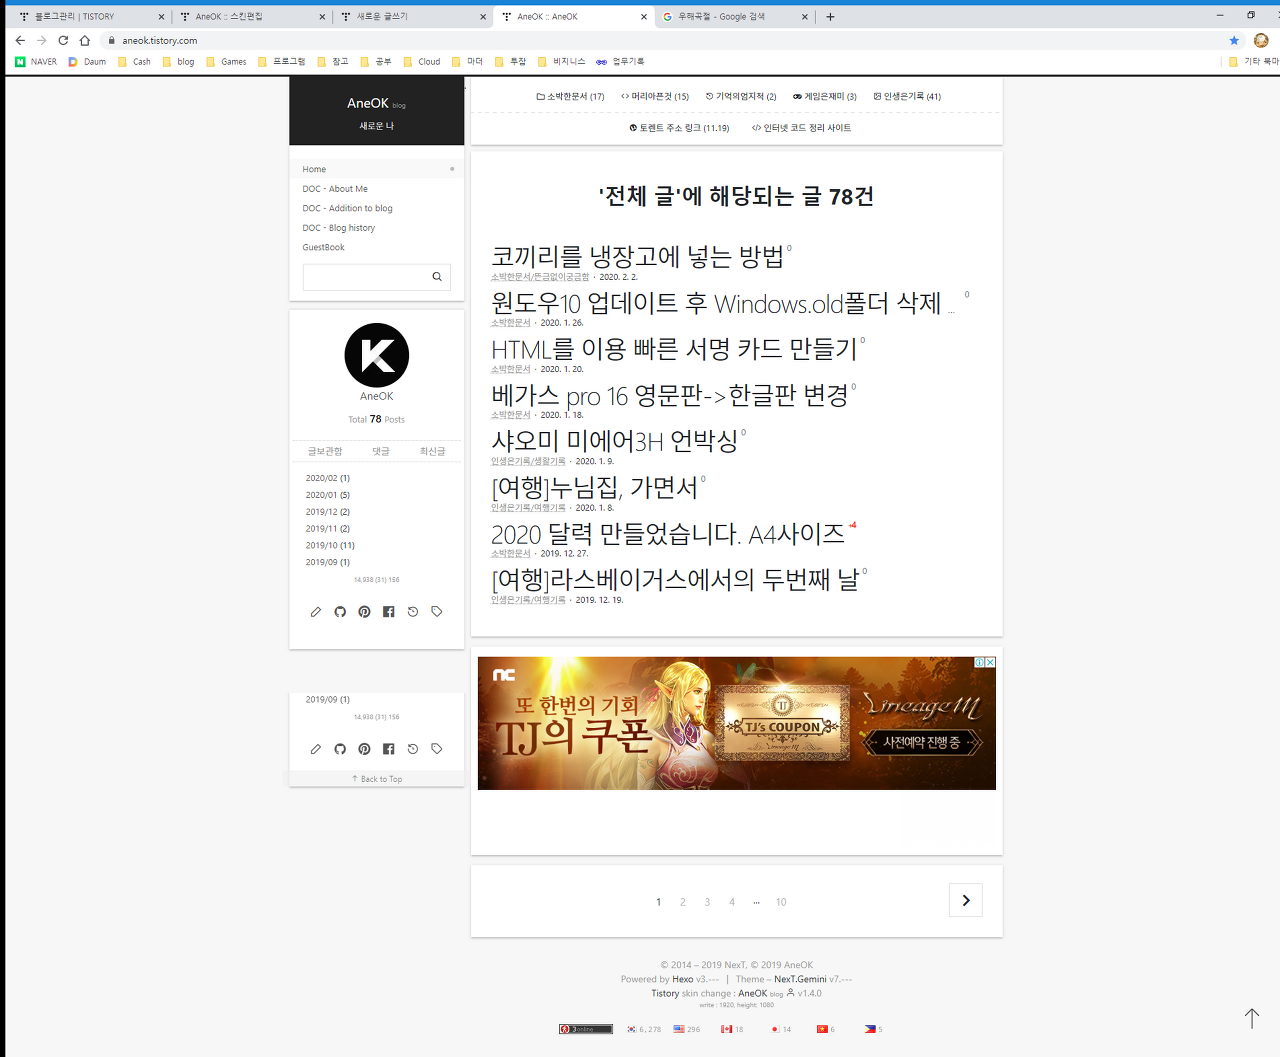Open DOC - About Me page
The height and width of the screenshot is (1057, 1280).
click(x=335, y=189)
